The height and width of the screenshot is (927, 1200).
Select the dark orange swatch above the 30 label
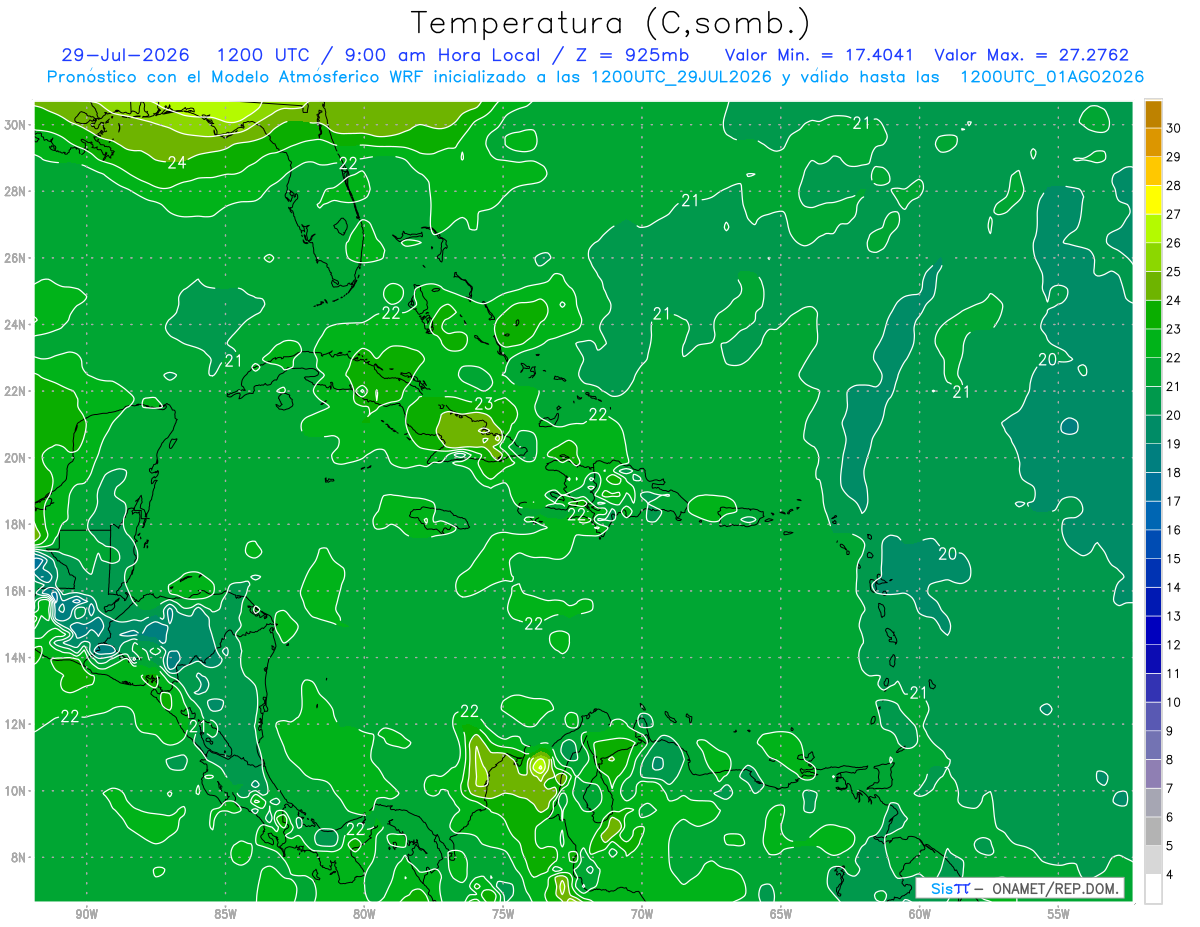point(1154,113)
